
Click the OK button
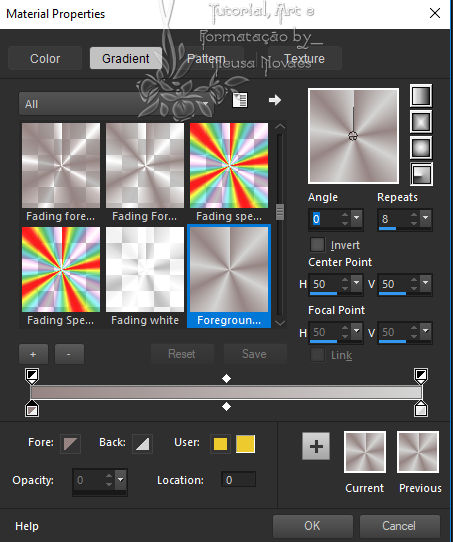313,526
